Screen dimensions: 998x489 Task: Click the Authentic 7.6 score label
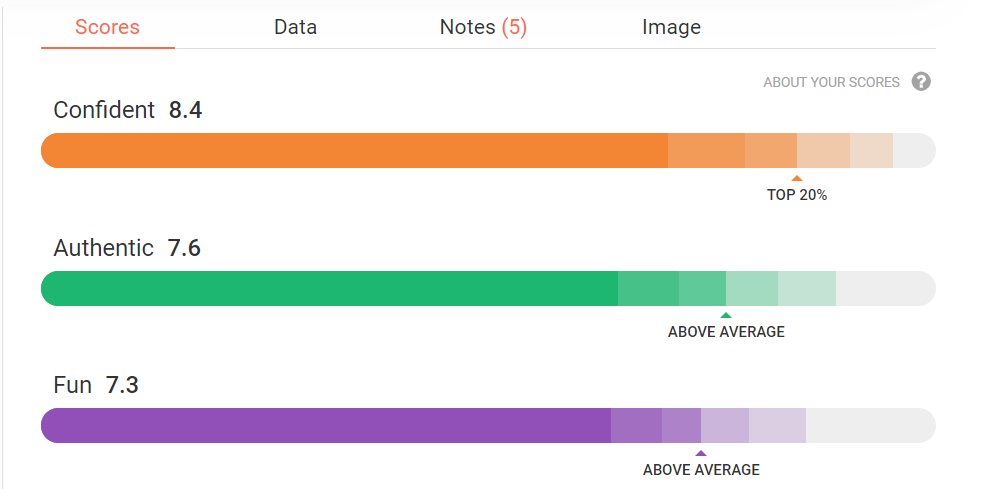coord(127,248)
